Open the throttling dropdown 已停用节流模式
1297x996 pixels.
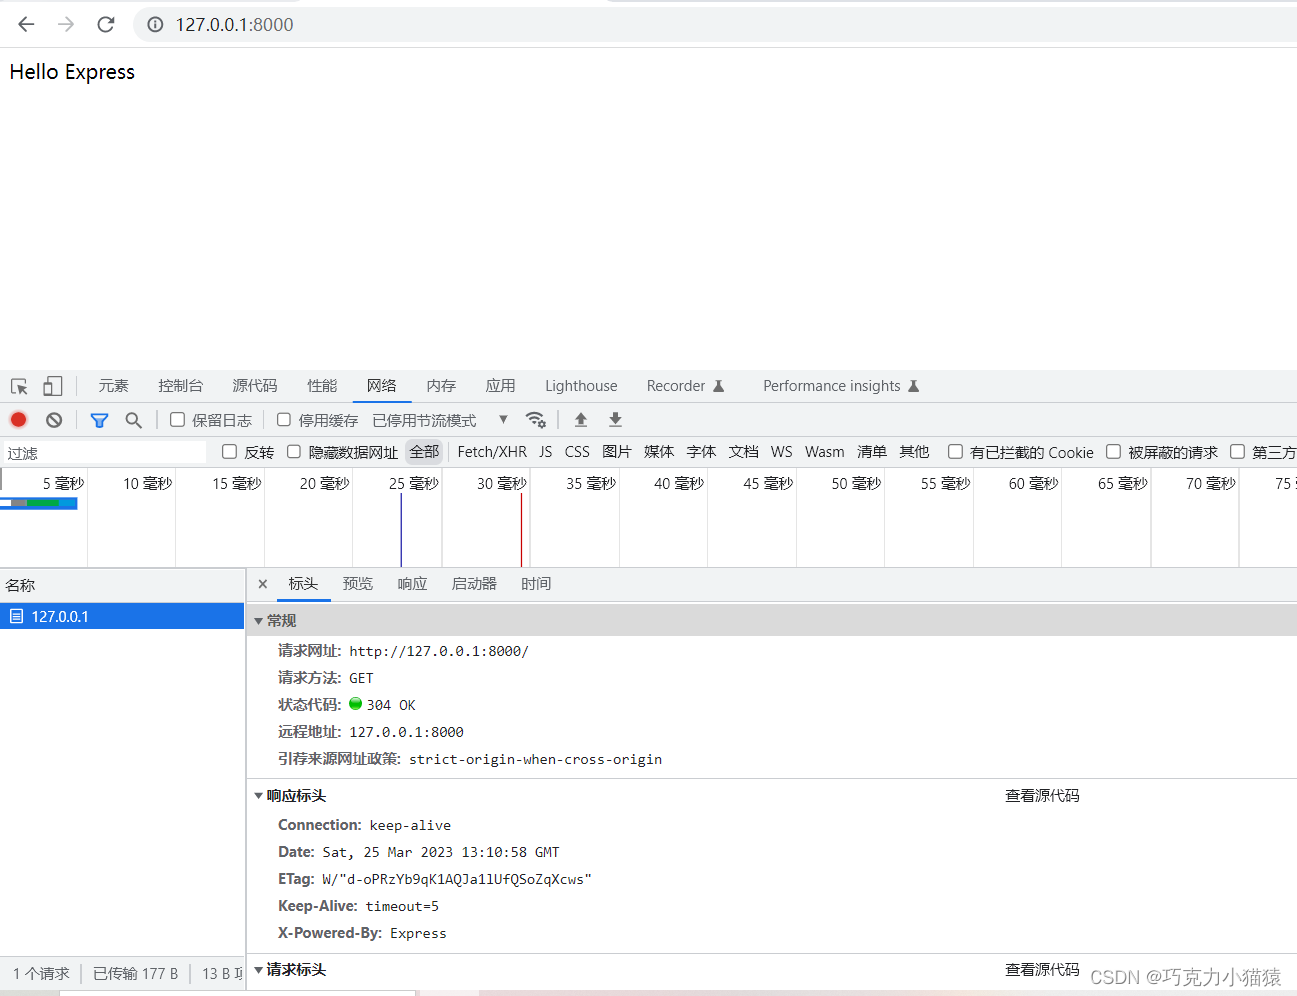[x=440, y=420]
